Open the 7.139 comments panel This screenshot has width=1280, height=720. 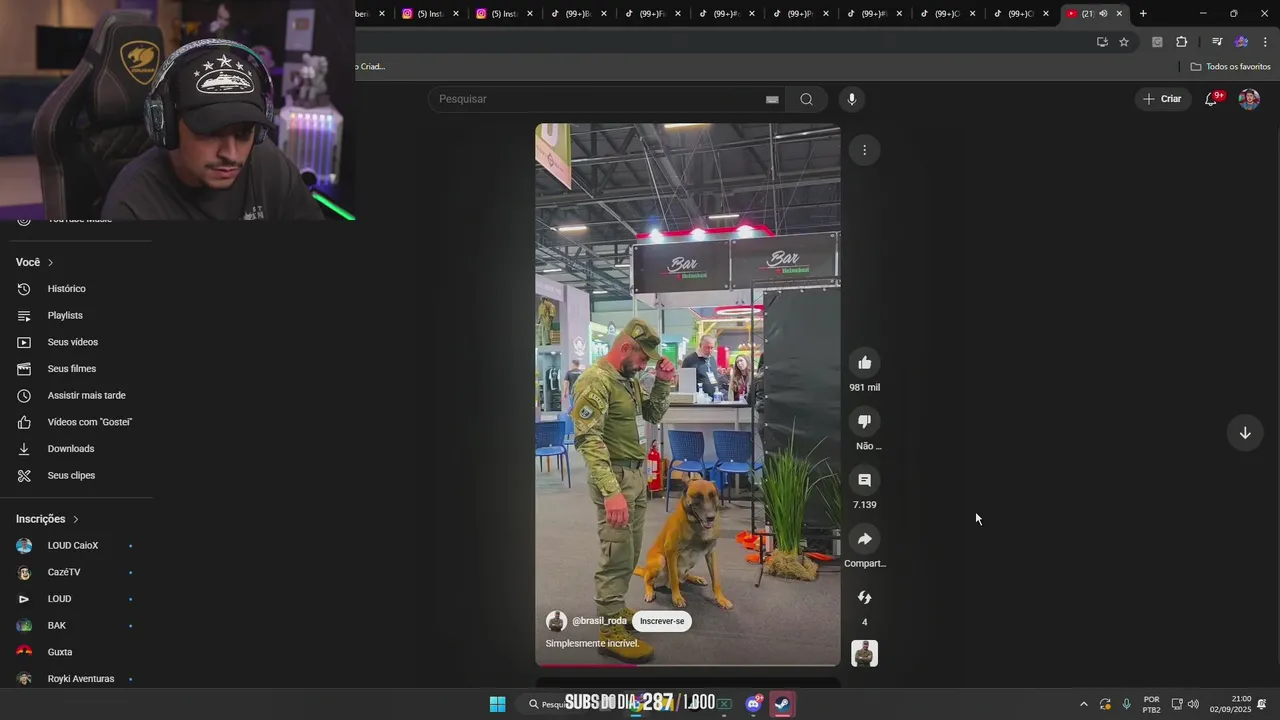[865, 480]
